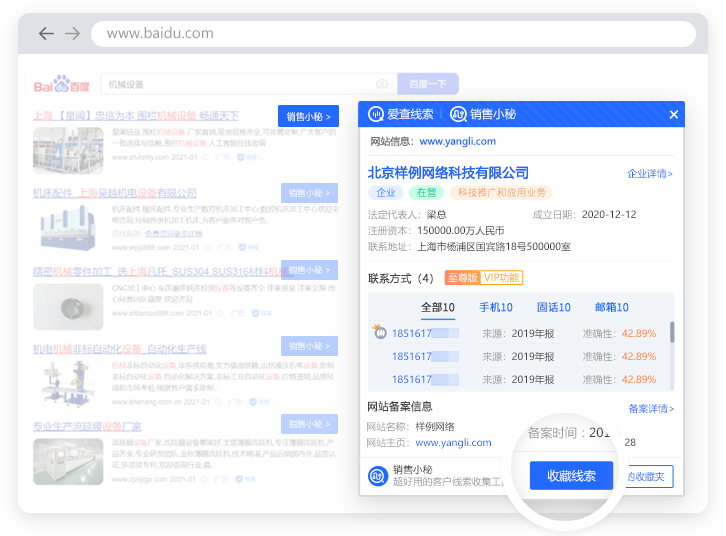This screenshot has height=536, width=726.
Task: Open the 企业详情 link
Action: [650, 174]
